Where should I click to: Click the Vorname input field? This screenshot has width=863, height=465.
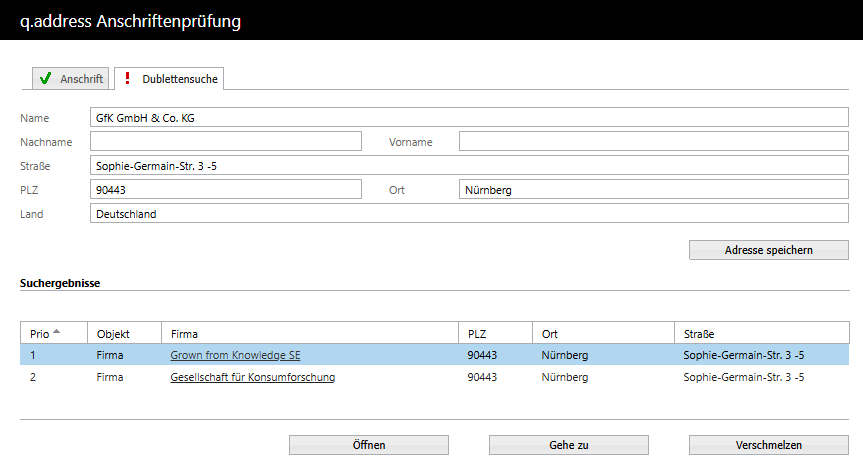(653, 142)
